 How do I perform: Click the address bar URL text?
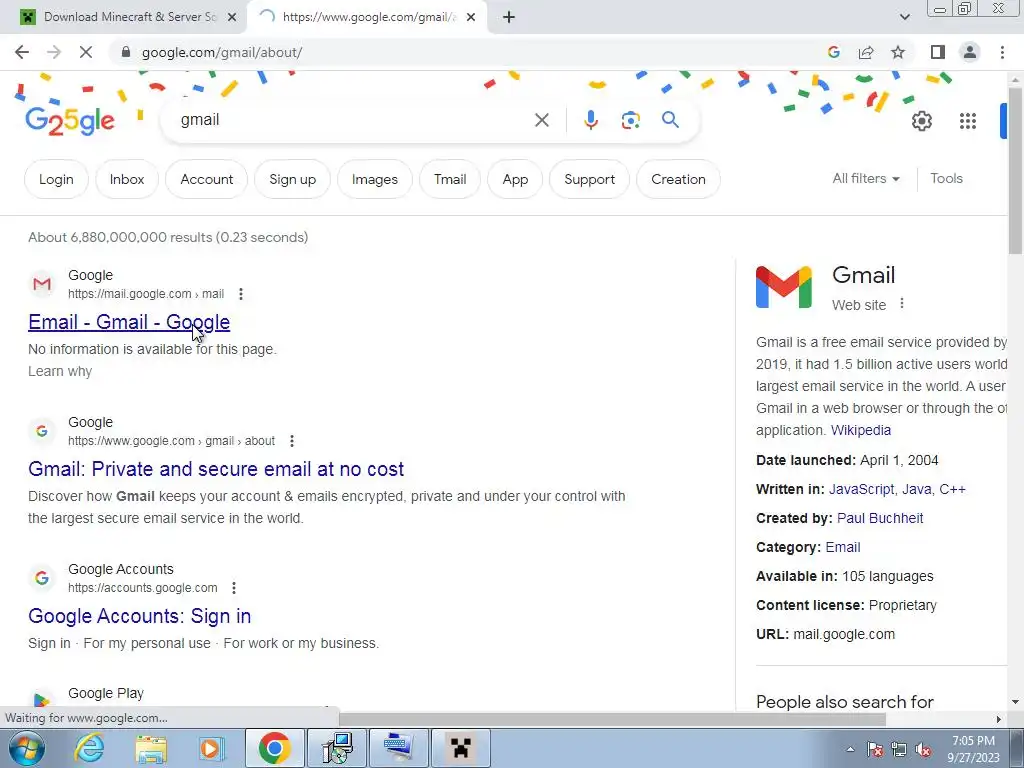(221, 52)
